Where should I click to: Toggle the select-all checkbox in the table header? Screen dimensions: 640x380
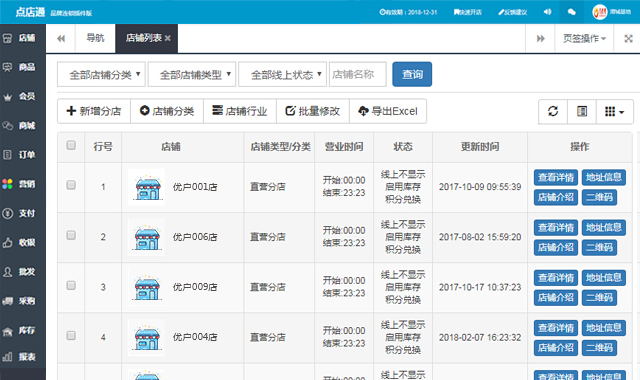click(71, 145)
